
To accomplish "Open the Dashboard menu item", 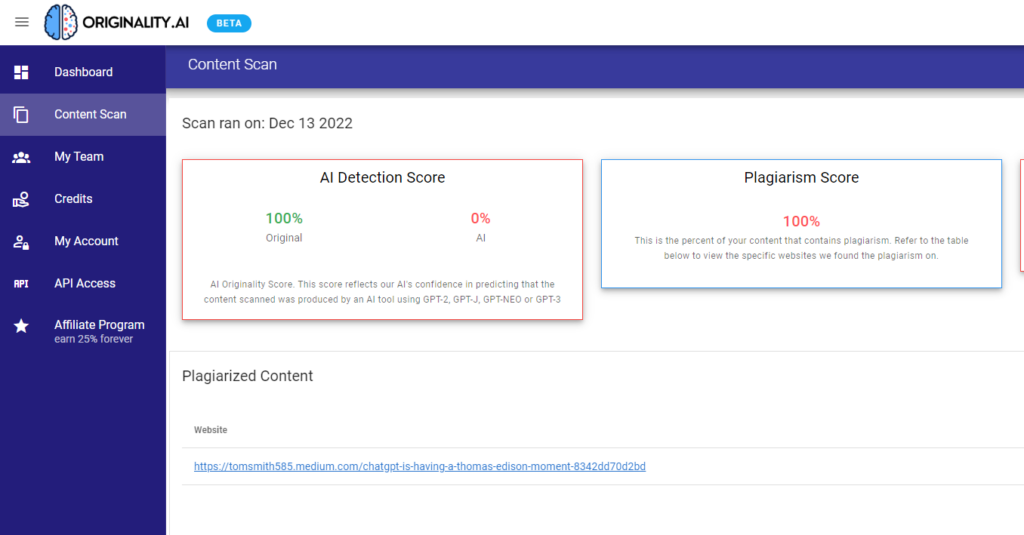I will [x=83, y=72].
